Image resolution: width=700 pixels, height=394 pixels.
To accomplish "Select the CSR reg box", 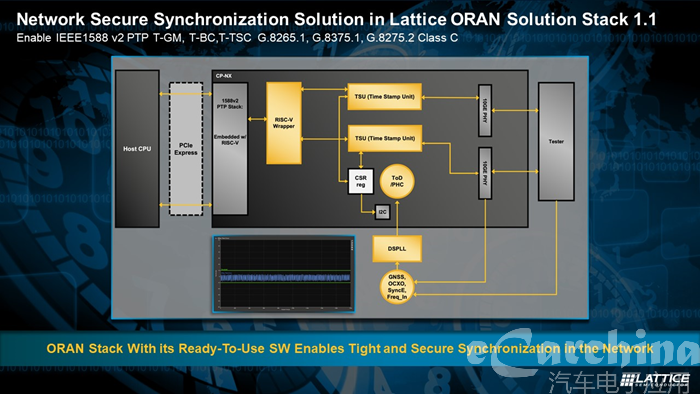I will (361, 181).
